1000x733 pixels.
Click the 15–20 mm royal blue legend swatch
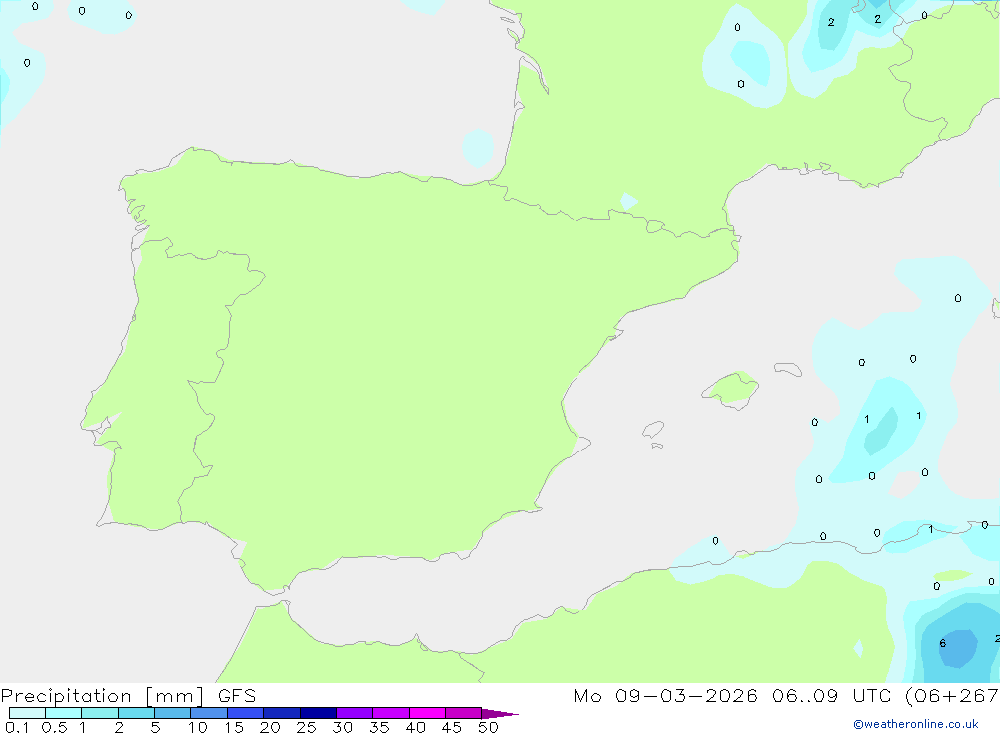click(246, 713)
